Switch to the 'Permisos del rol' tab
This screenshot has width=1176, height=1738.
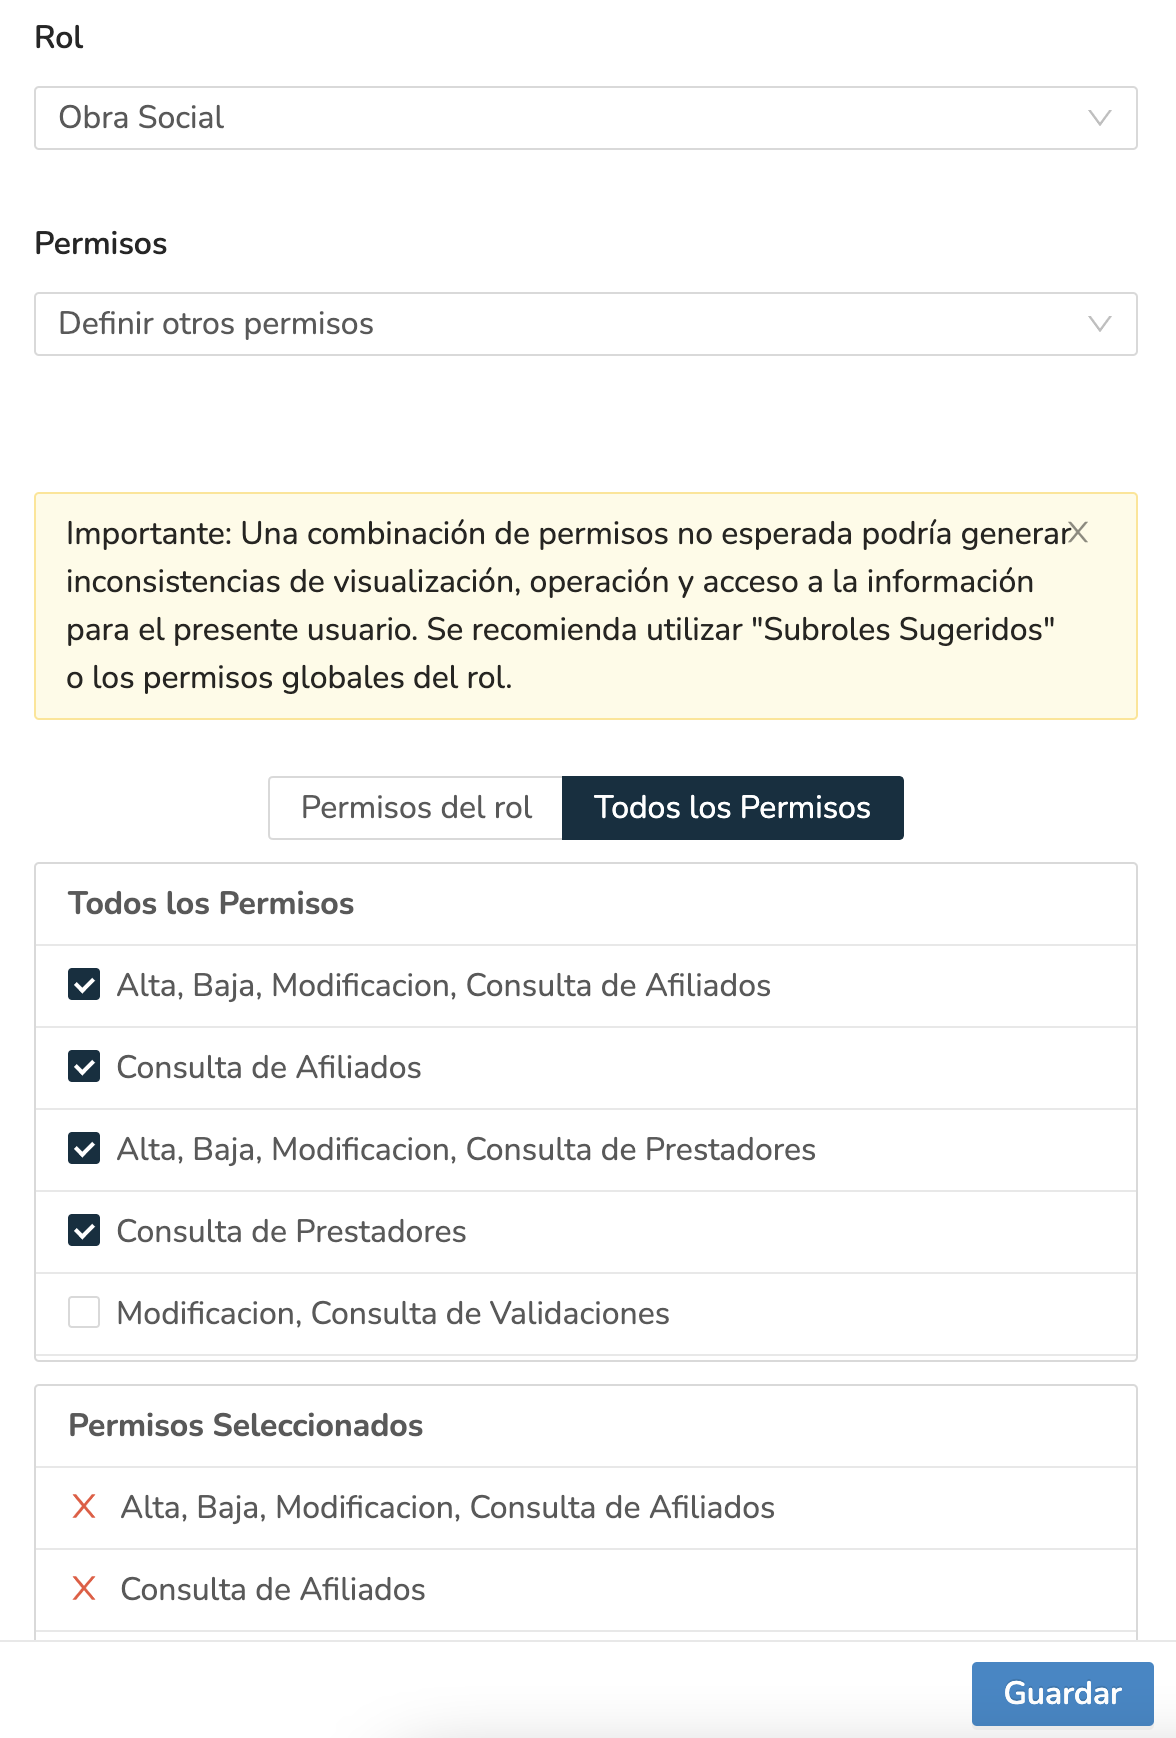416,808
